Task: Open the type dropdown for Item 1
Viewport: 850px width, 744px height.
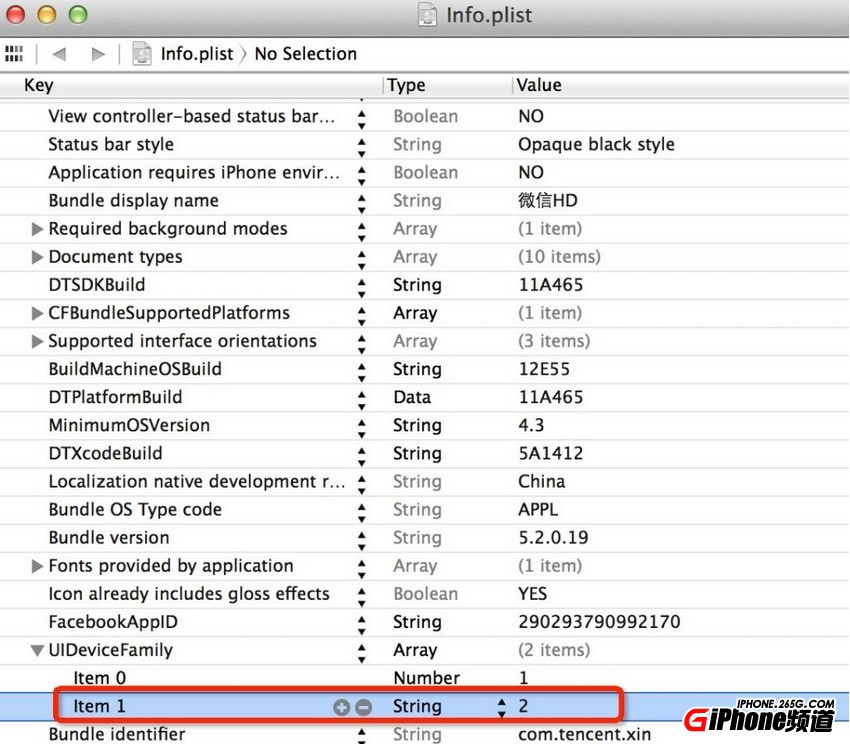Action: point(502,706)
